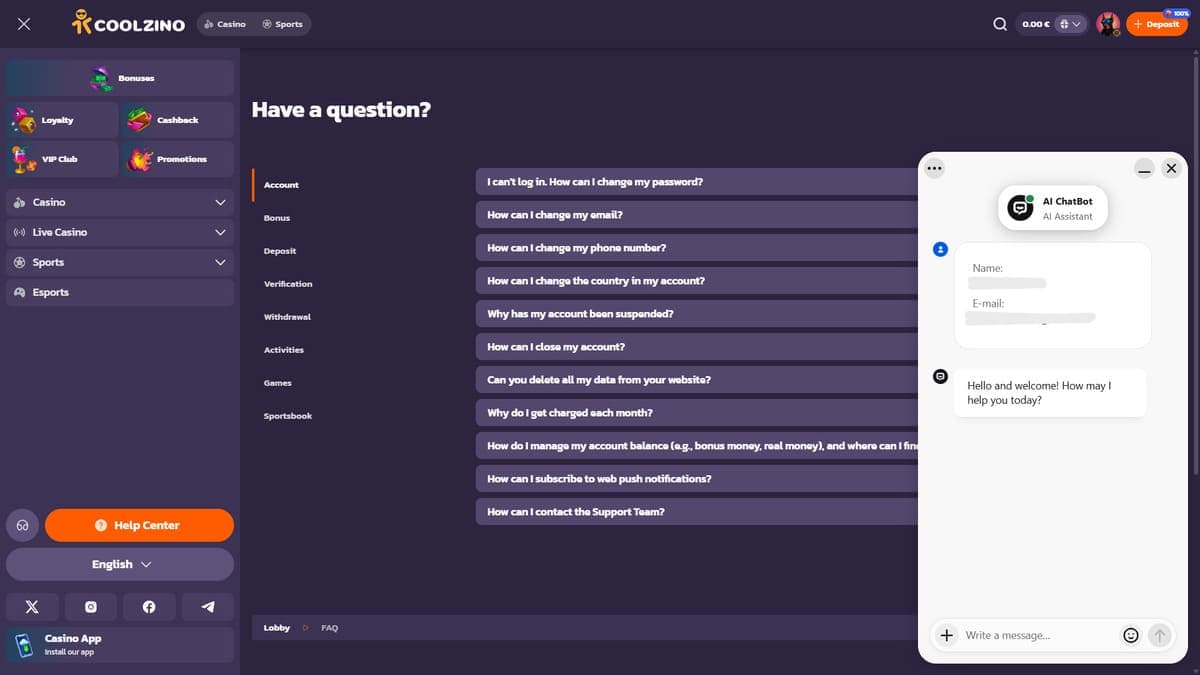The width and height of the screenshot is (1200, 675).
Task: Open the Cashback tile
Action: click(178, 120)
